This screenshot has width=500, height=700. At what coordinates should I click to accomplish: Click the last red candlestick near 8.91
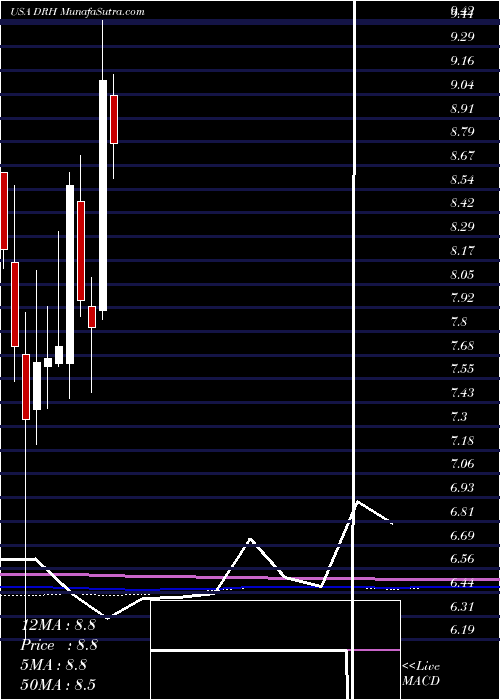click(x=114, y=119)
